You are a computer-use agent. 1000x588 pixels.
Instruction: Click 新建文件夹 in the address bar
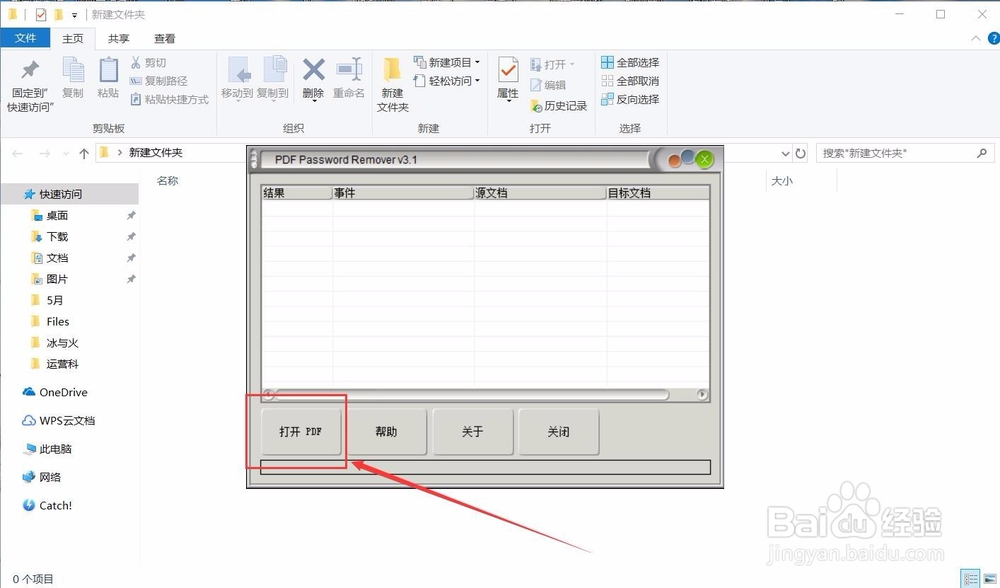[x=156, y=153]
